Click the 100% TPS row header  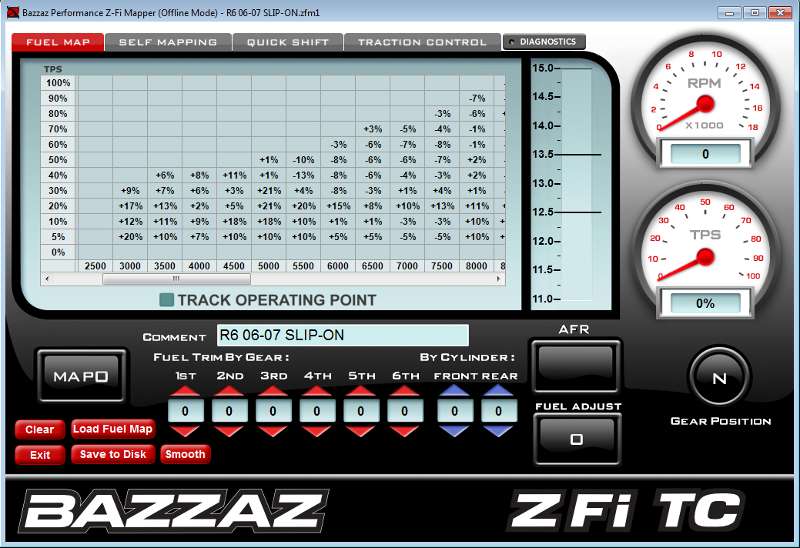pos(58,83)
